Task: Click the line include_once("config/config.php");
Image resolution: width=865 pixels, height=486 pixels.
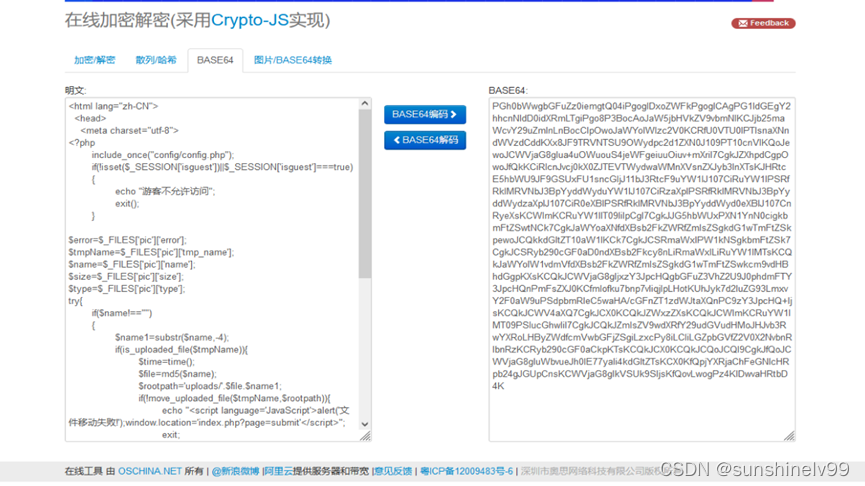Action: click(163, 155)
